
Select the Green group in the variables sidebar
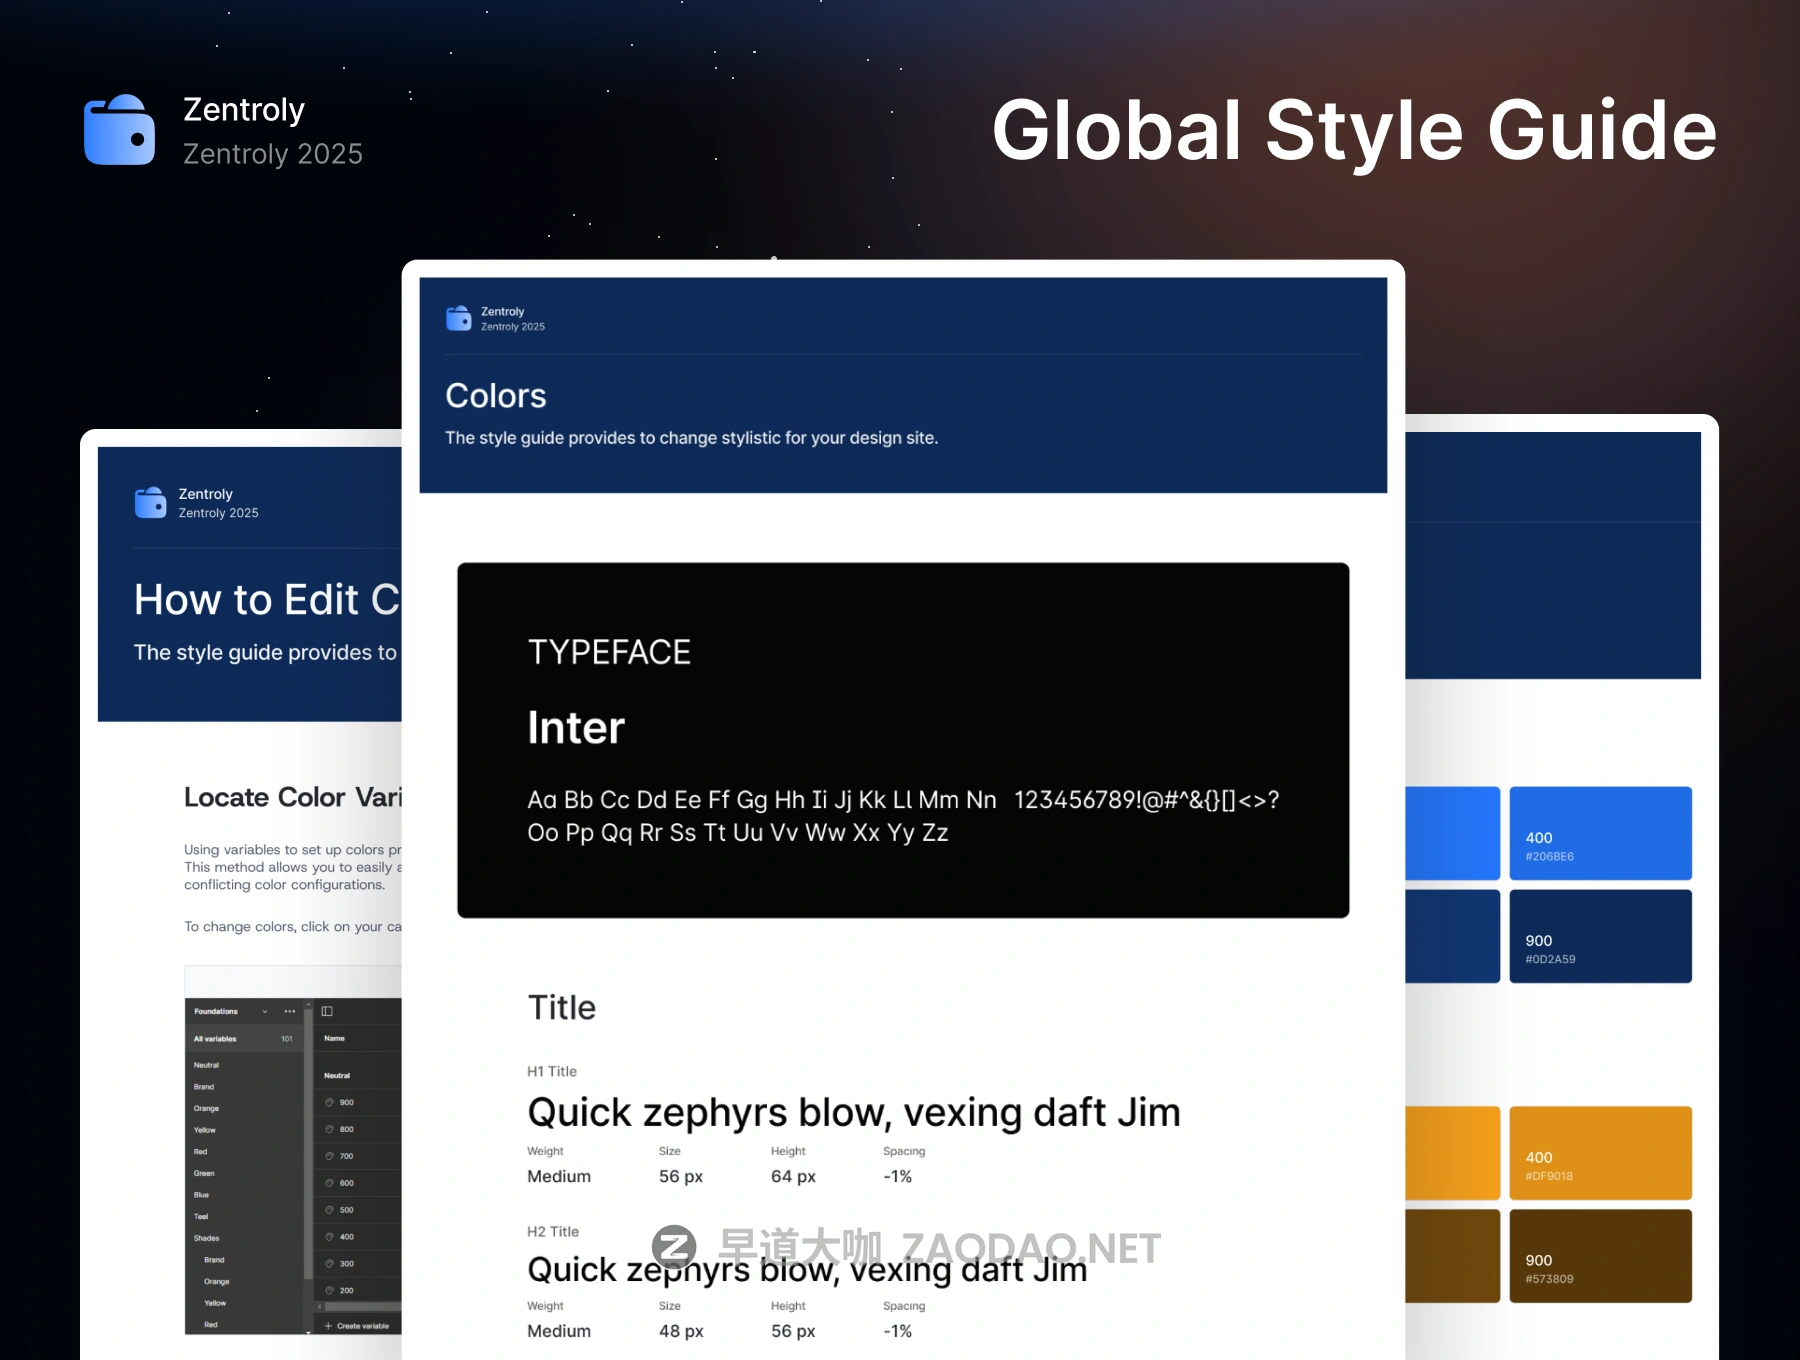(x=204, y=1173)
